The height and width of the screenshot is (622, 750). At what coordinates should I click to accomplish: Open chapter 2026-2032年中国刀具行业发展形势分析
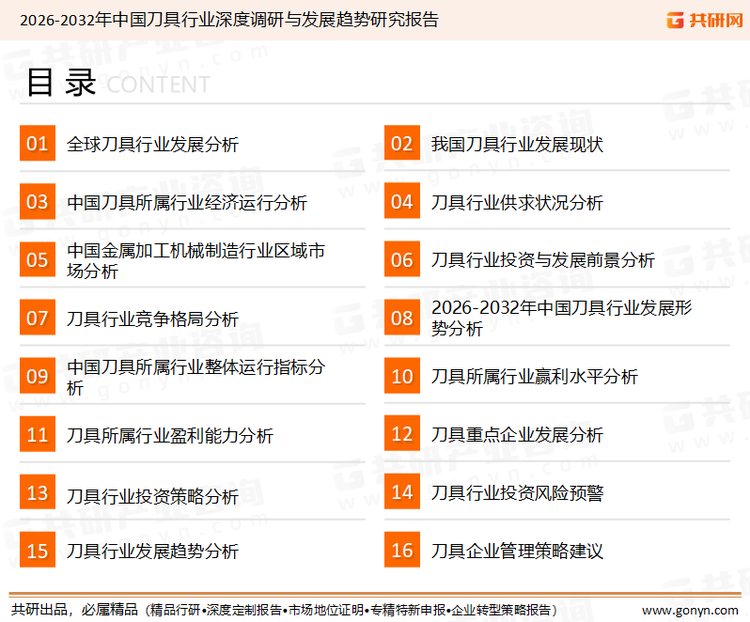(x=562, y=318)
